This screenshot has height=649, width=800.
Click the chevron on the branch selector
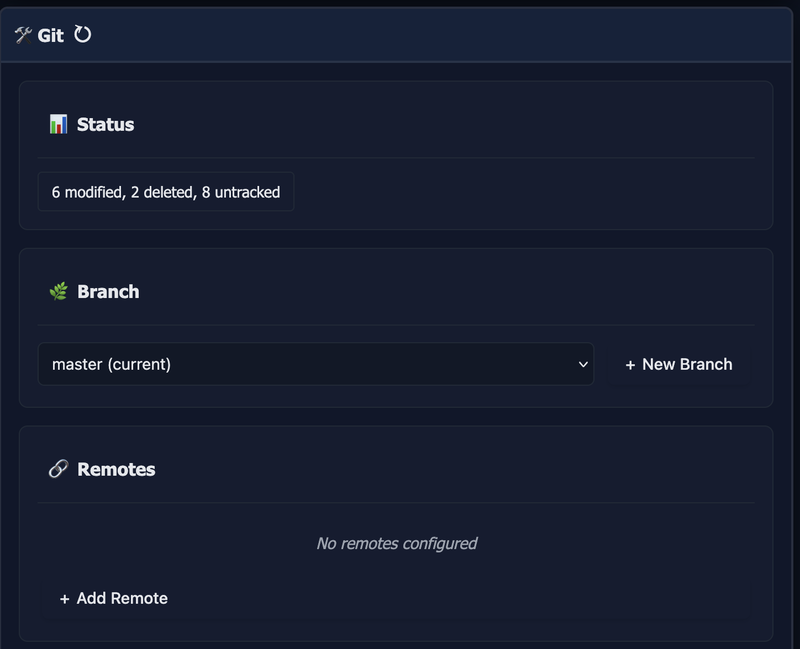pos(583,364)
